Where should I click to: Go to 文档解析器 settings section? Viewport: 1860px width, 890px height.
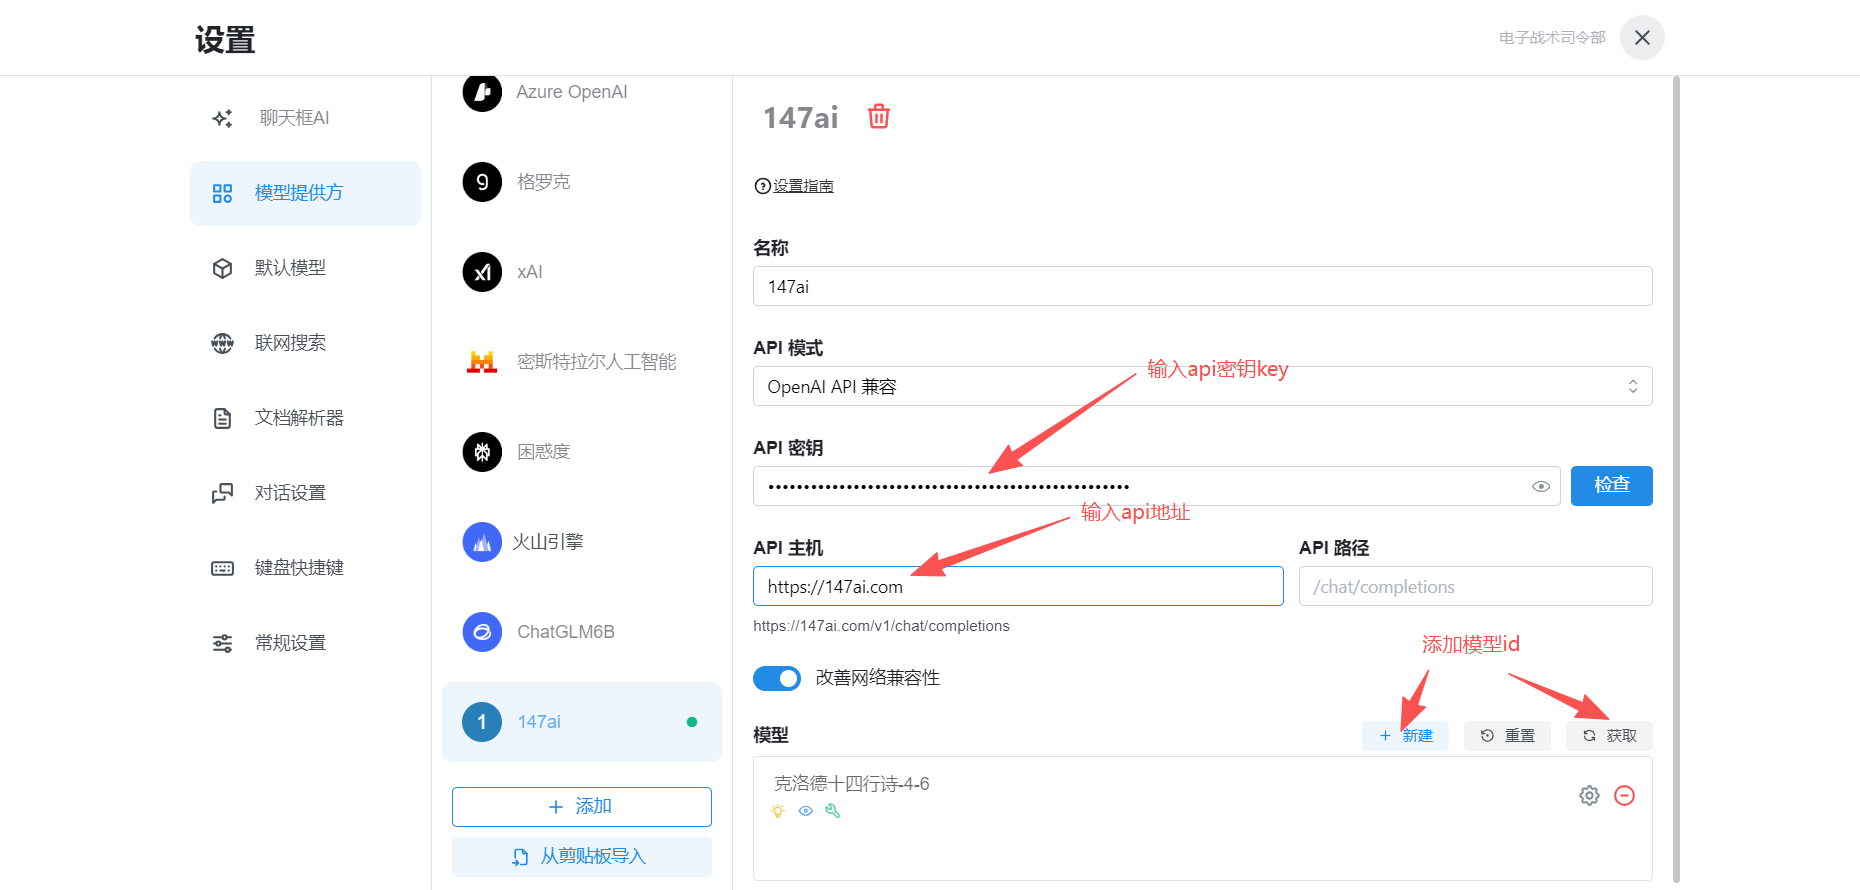point(305,418)
